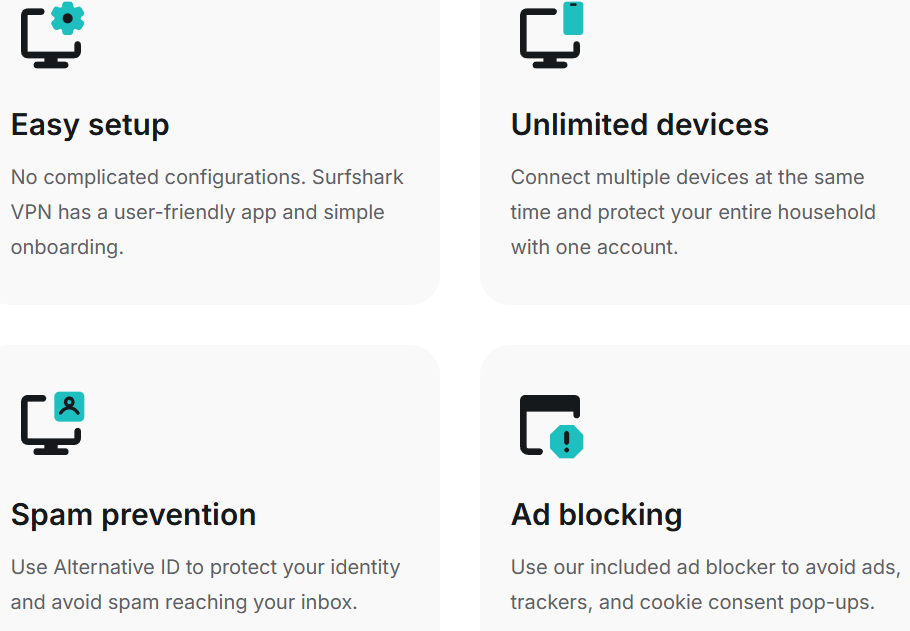Click "time and protect your entire household" line
910x631 pixels.
point(692,213)
